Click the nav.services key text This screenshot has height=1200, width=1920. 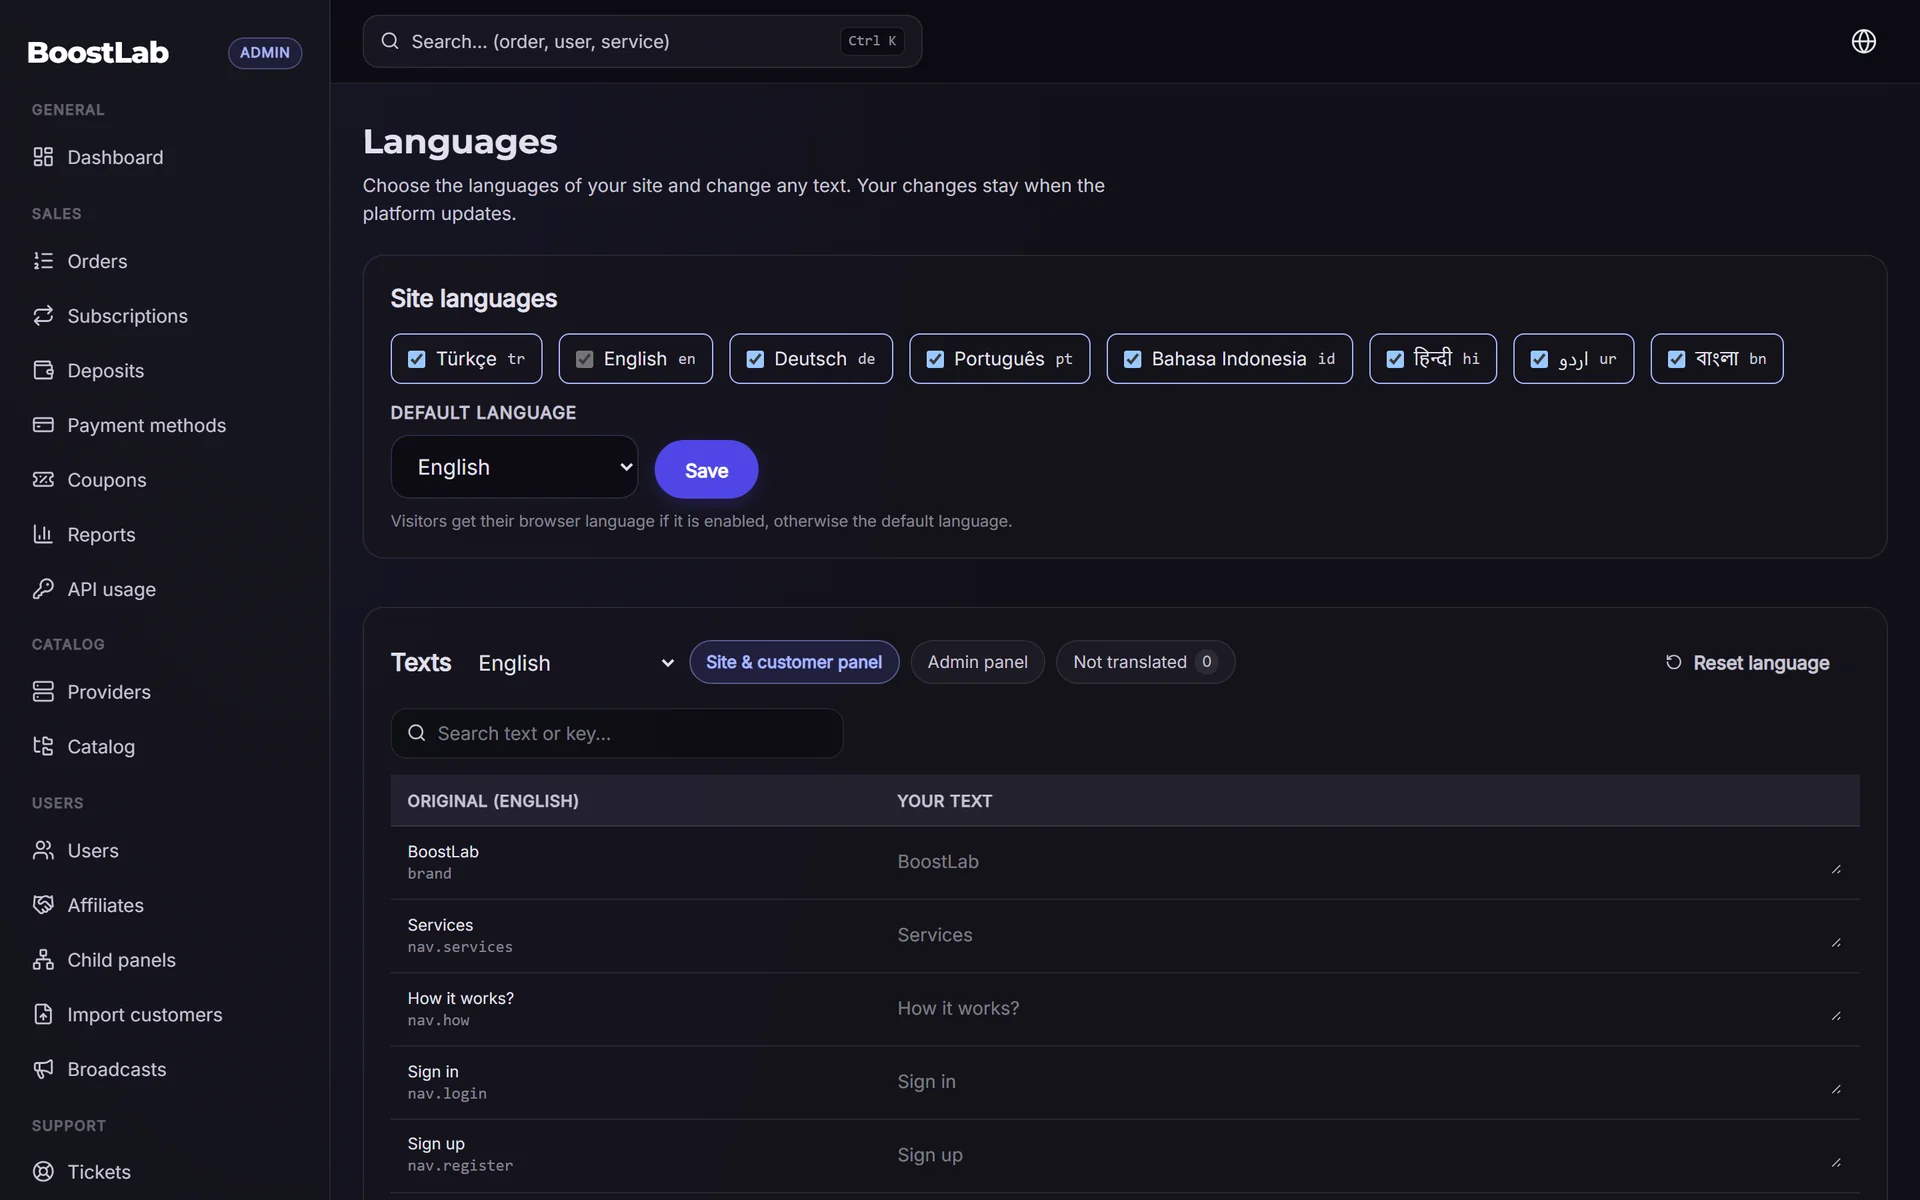460,947
